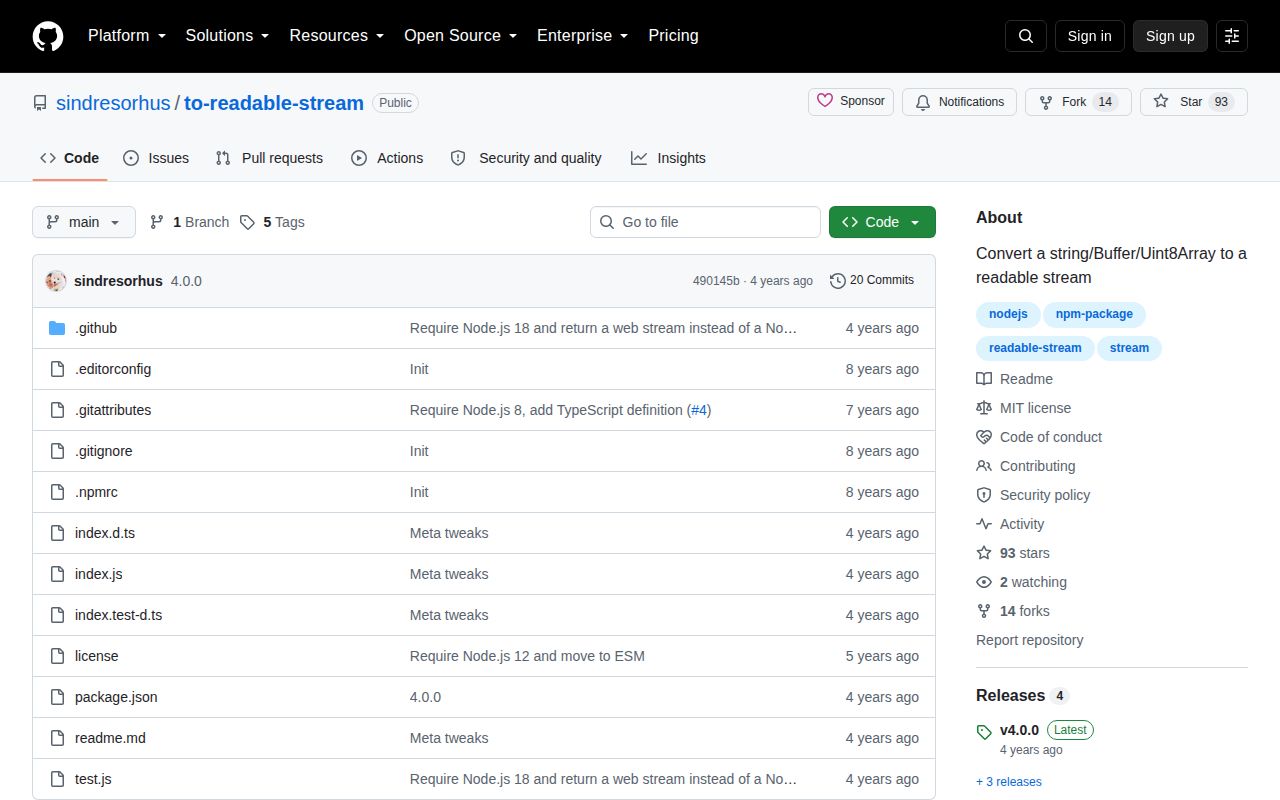Image resolution: width=1280 pixels, height=800 pixels.
Task: Select the stream topic tag
Action: [x=1129, y=348]
